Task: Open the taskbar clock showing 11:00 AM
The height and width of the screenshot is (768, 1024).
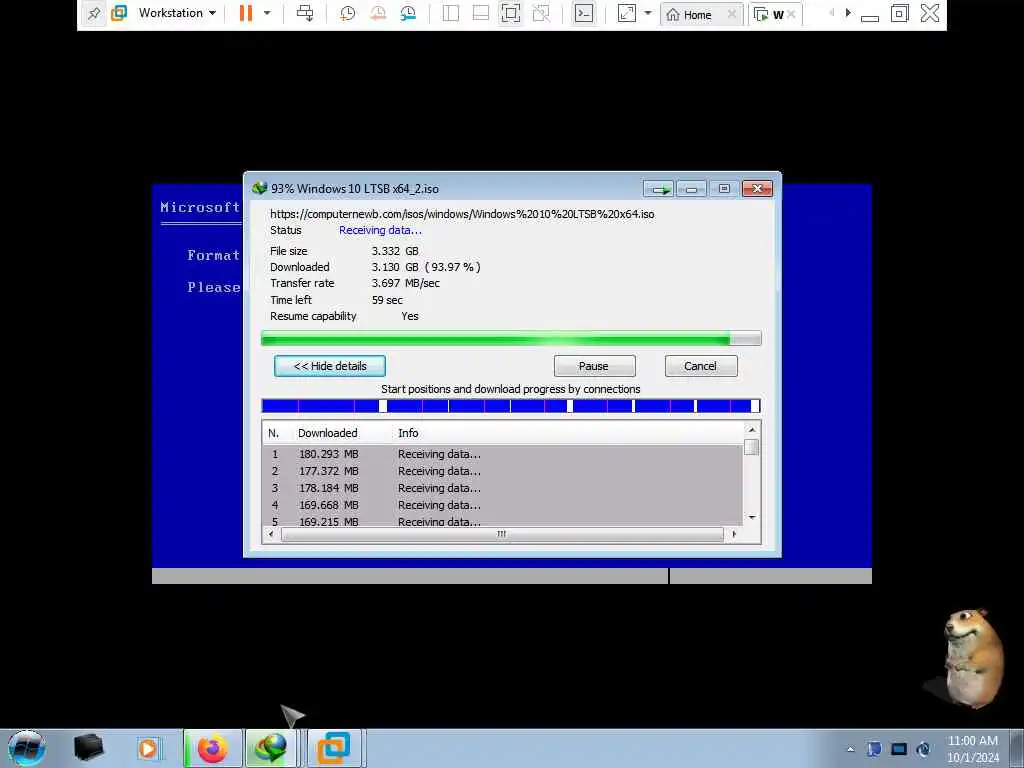Action: (x=973, y=749)
